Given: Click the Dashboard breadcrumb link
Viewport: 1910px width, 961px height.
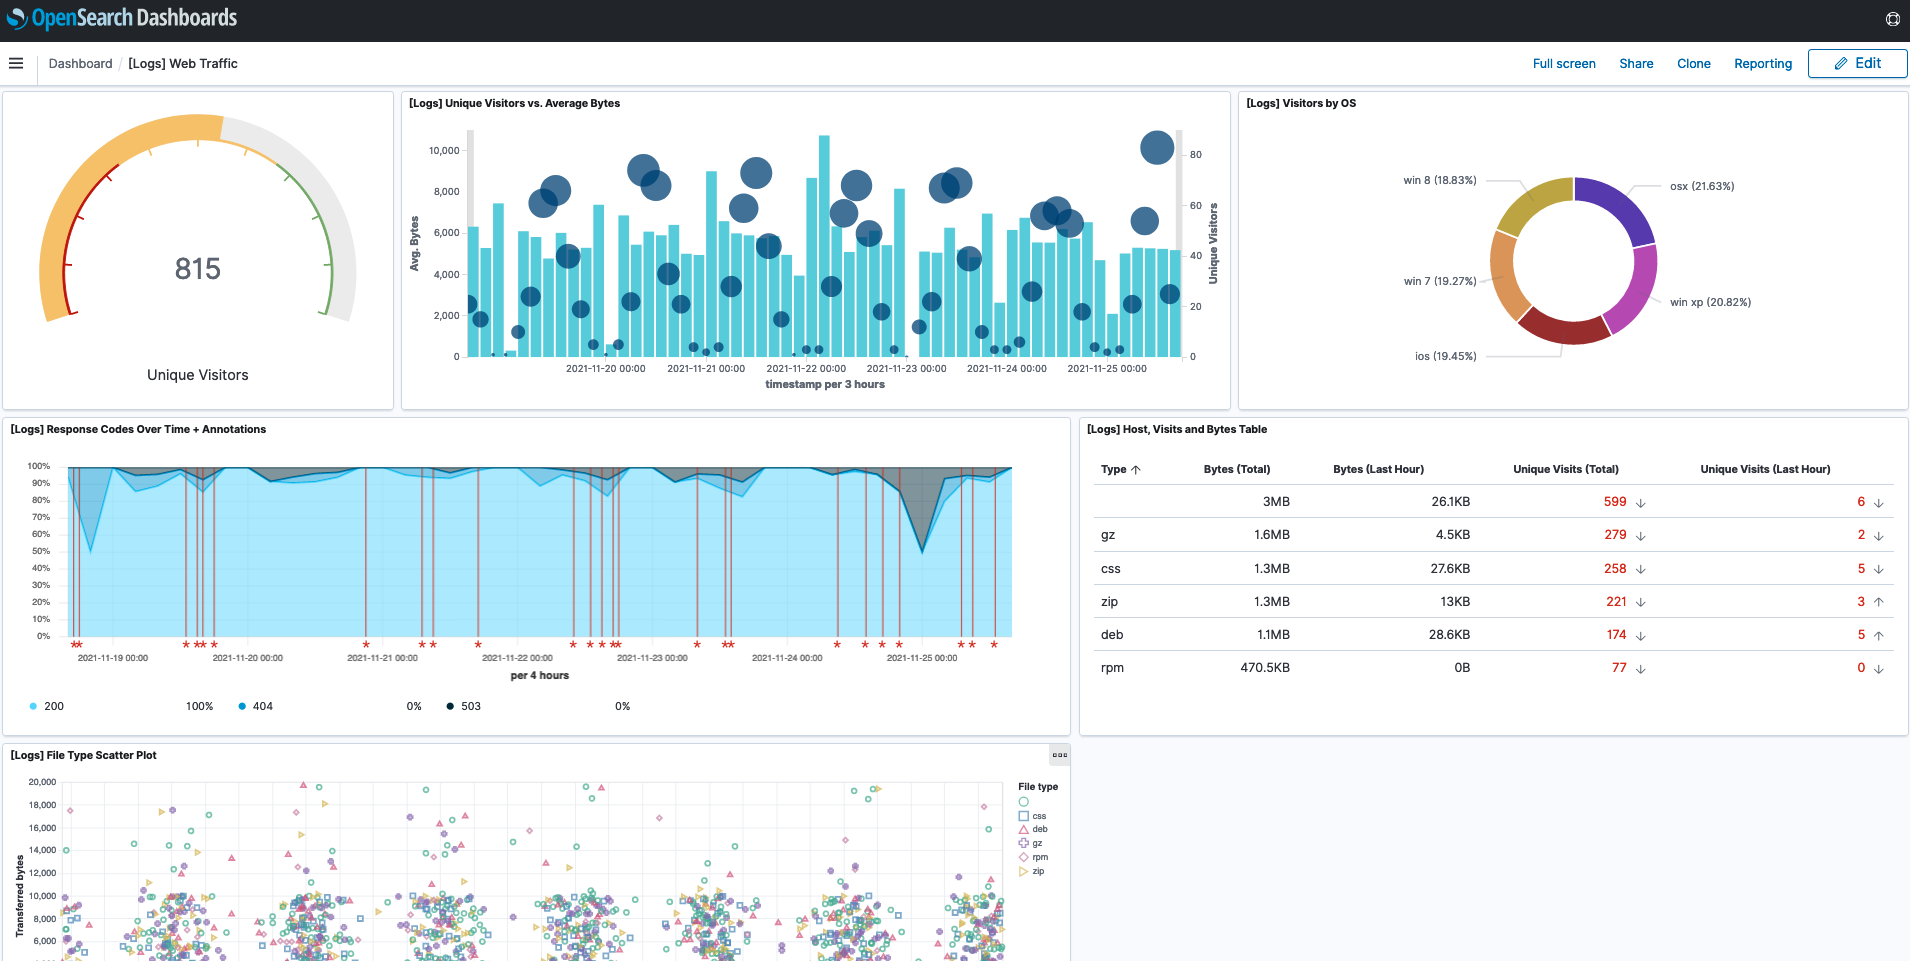Looking at the screenshot, I should pyautogui.click(x=80, y=63).
